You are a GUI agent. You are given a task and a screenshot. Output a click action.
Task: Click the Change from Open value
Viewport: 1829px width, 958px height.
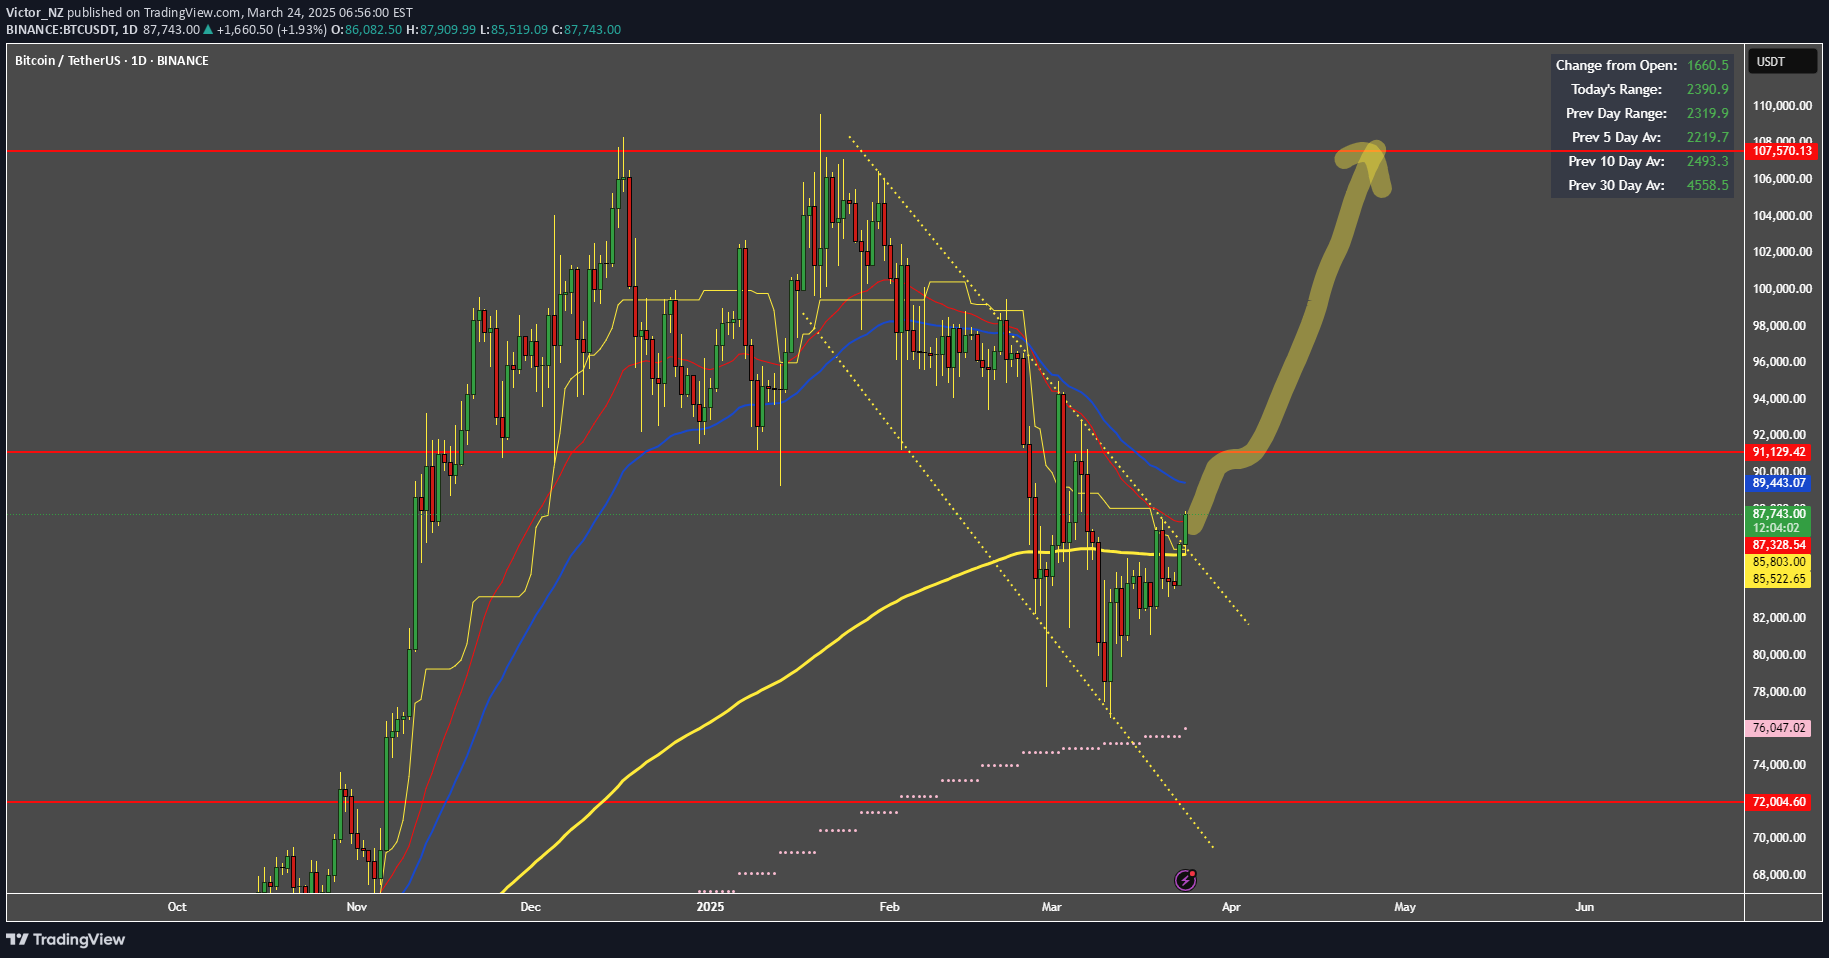1707,65
